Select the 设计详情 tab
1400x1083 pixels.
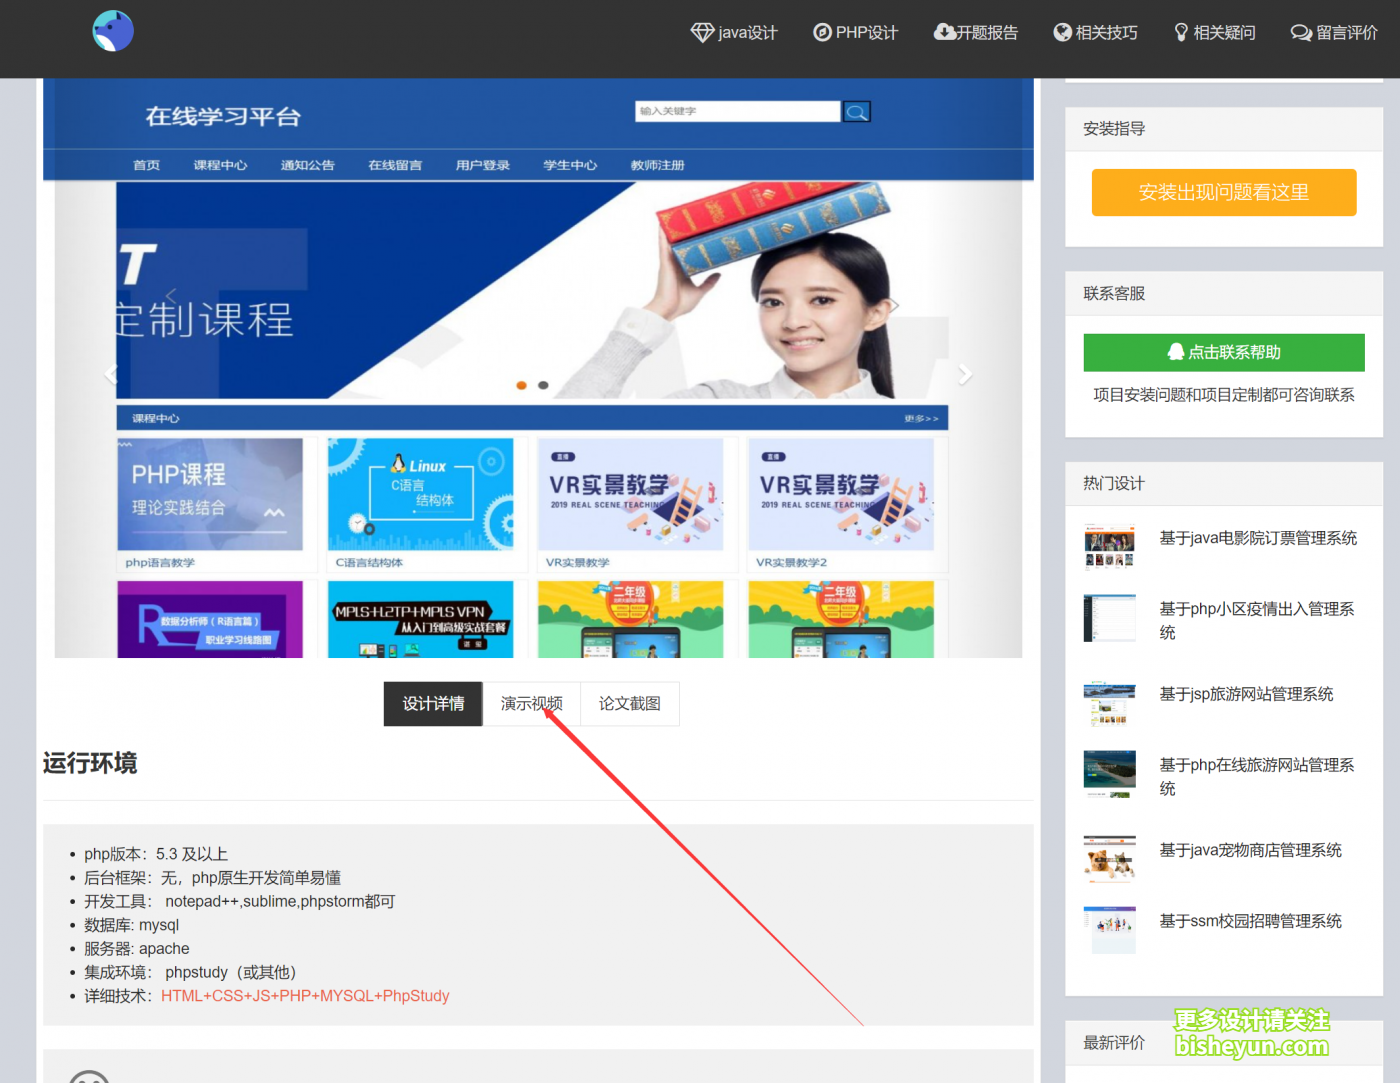click(433, 704)
